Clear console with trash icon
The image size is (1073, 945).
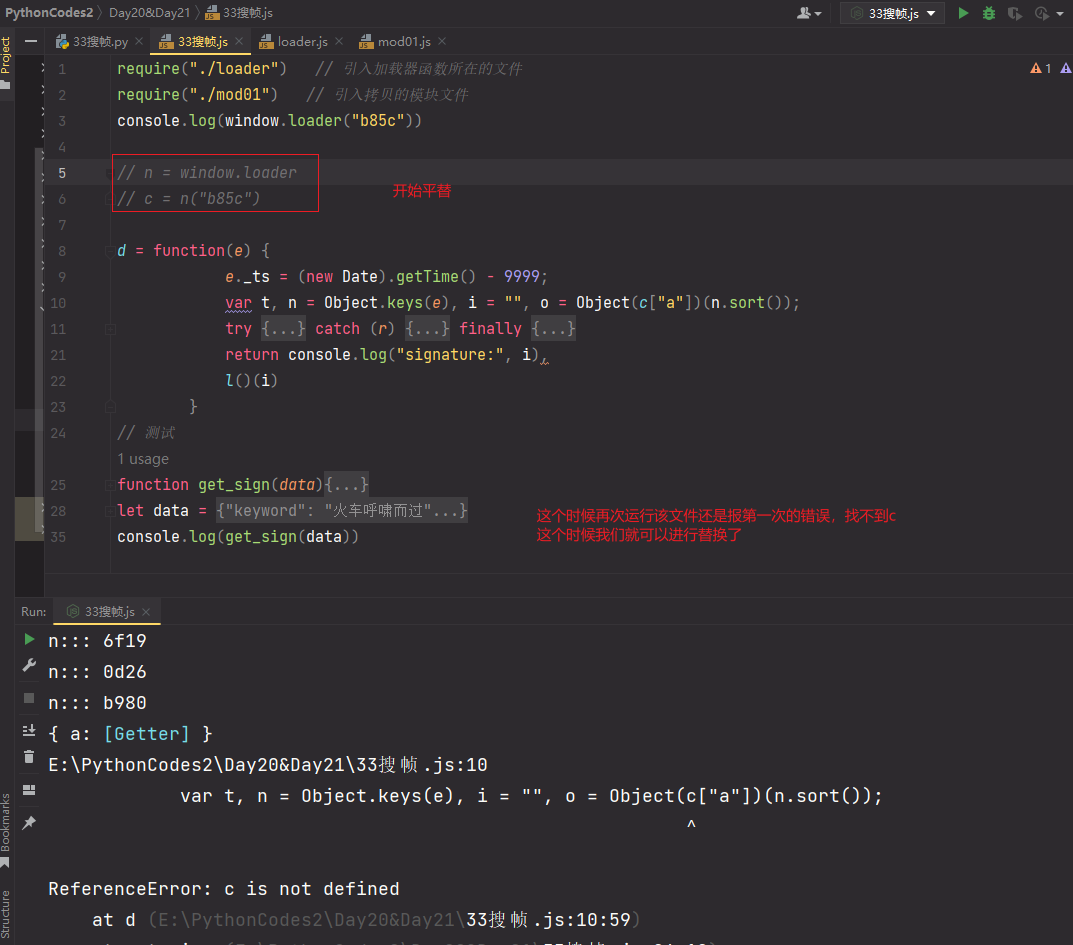coord(29,757)
